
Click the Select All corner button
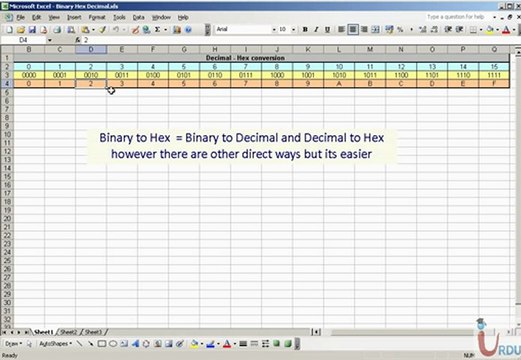7,49
